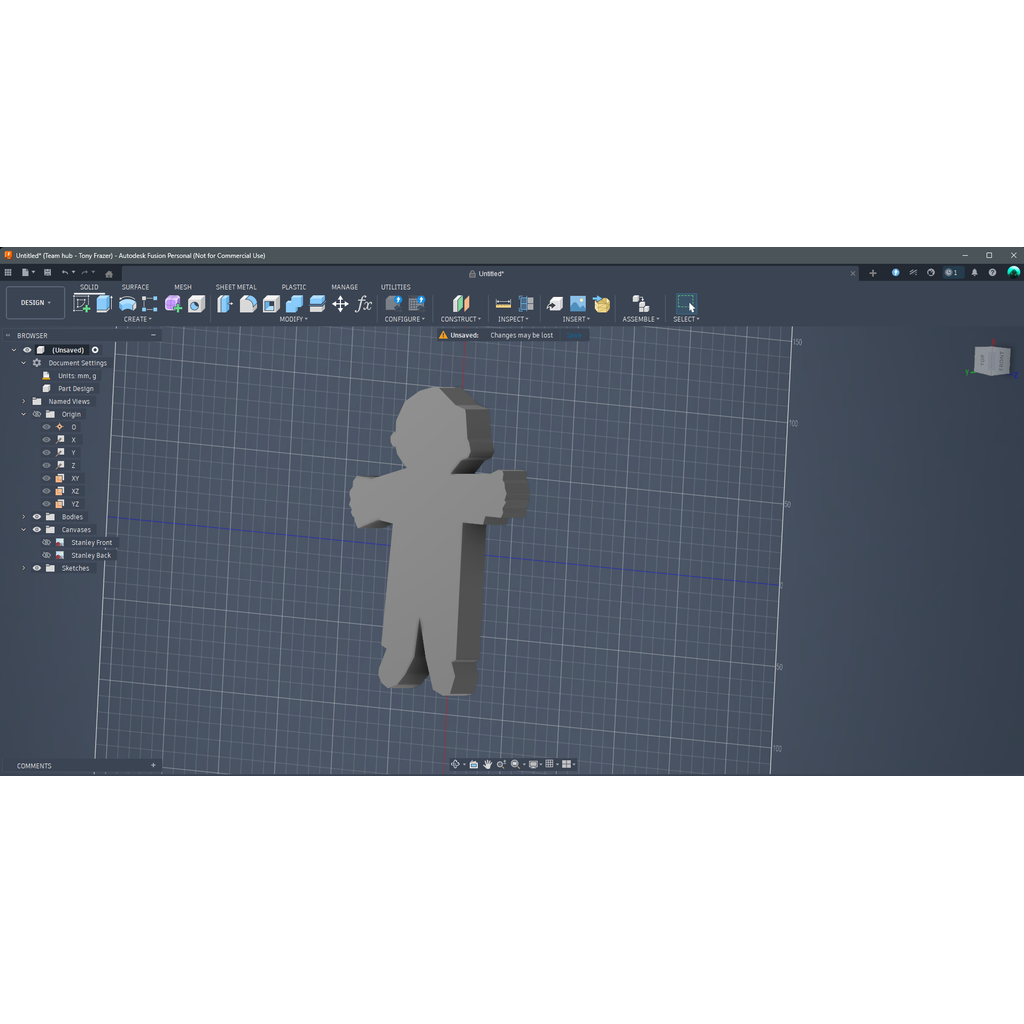Screen dimensions: 1024x1024
Task: Click the Assemble new component icon
Action: (641, 304)
